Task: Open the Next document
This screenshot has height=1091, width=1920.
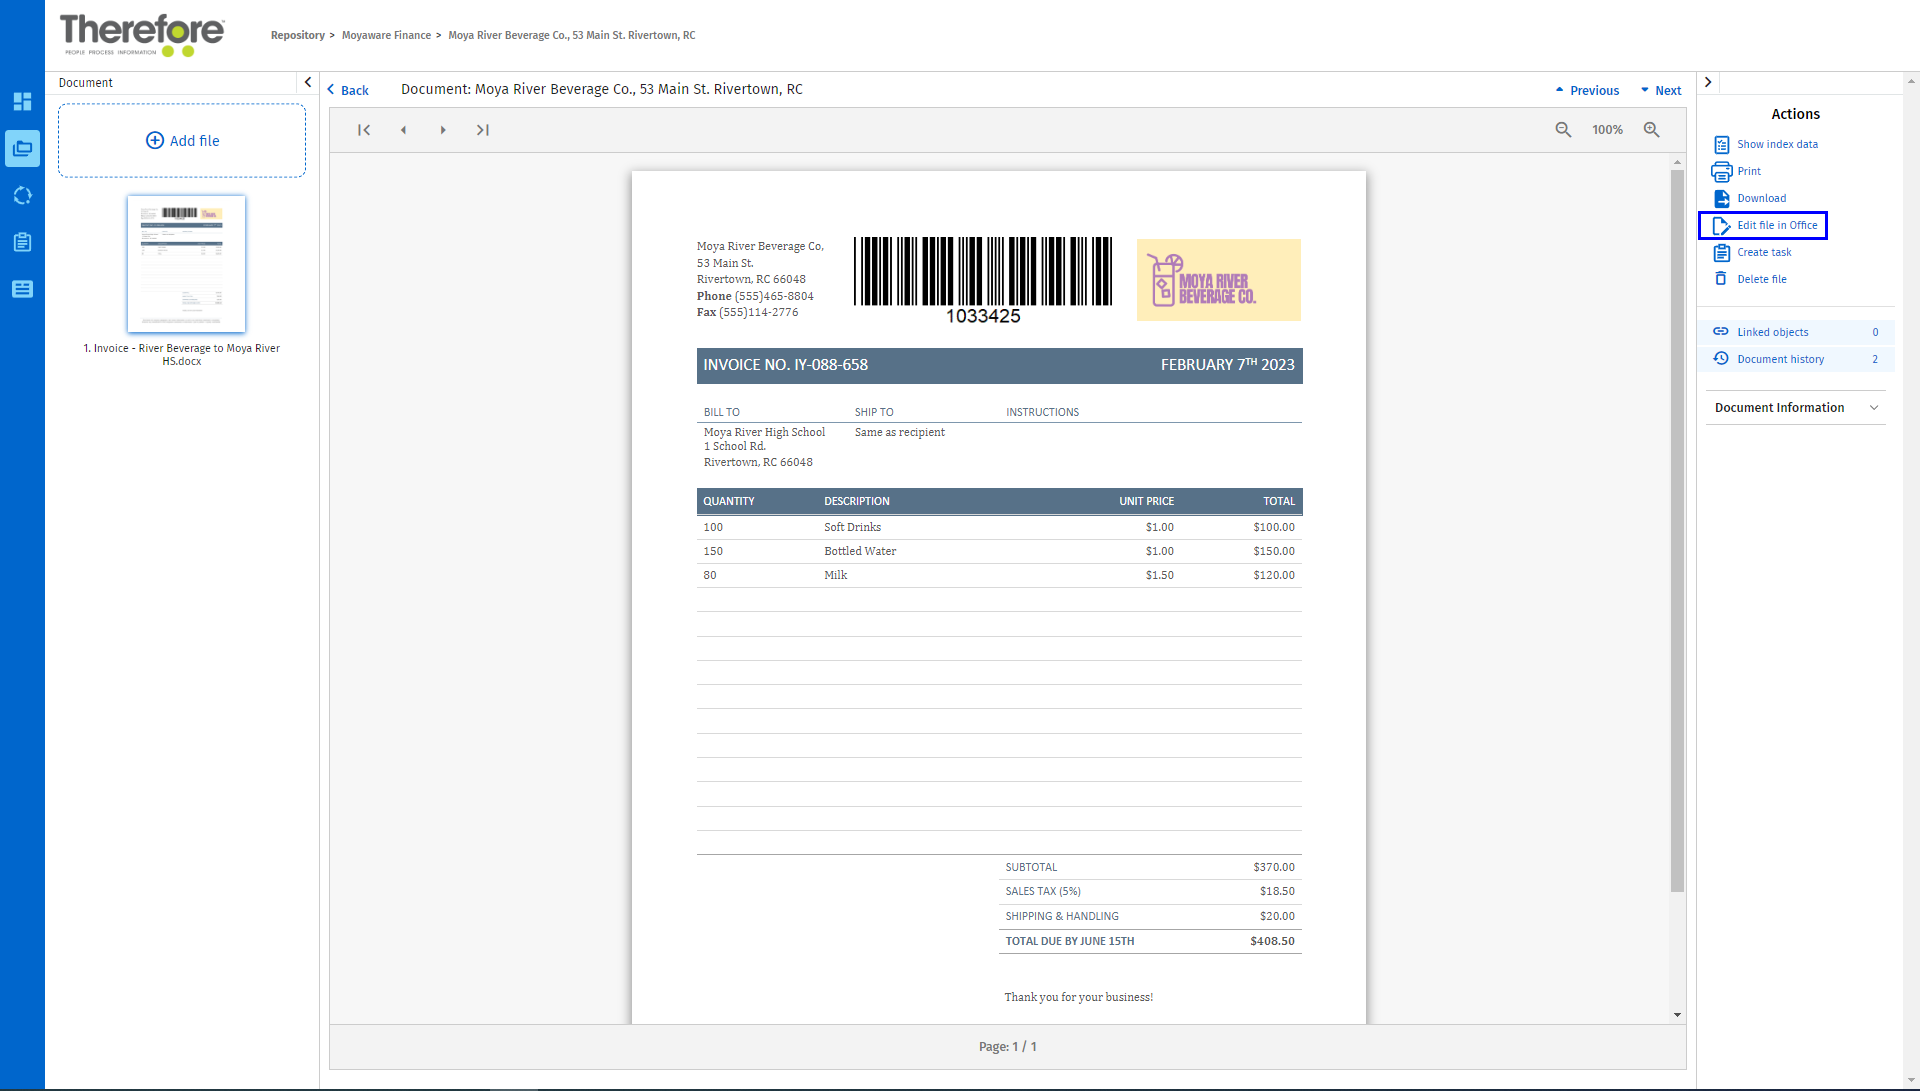Action: [1661, 90]
